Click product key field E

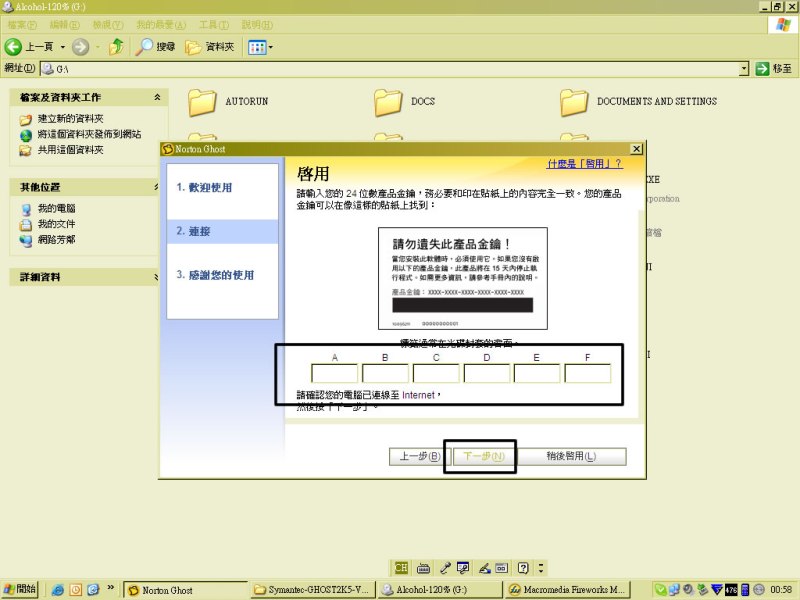(537, 373)
